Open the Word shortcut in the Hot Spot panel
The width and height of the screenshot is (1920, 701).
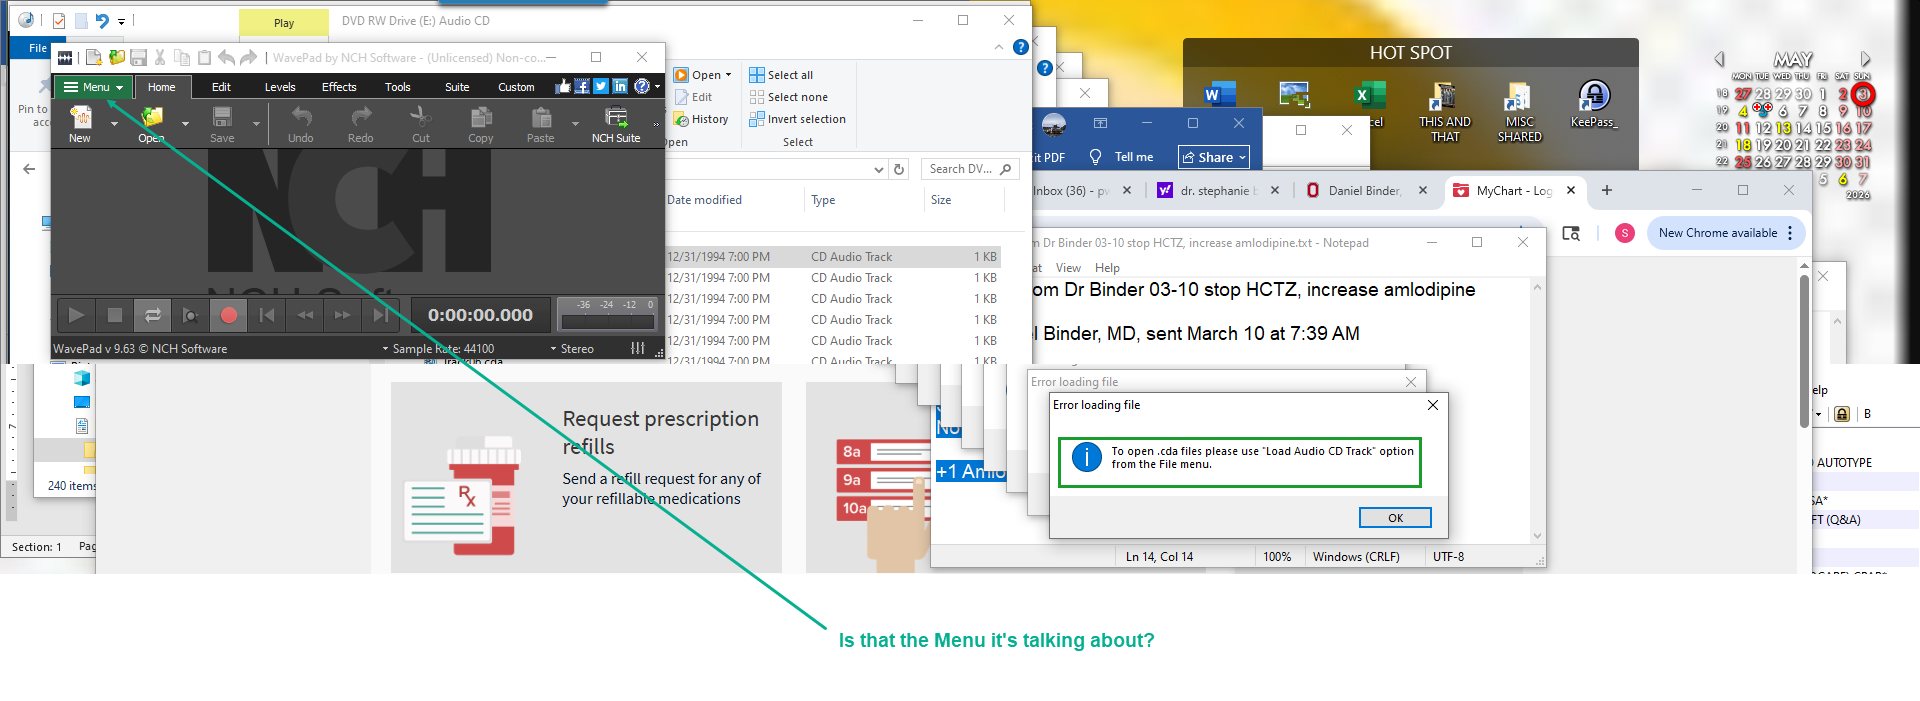coord(1220,96)
